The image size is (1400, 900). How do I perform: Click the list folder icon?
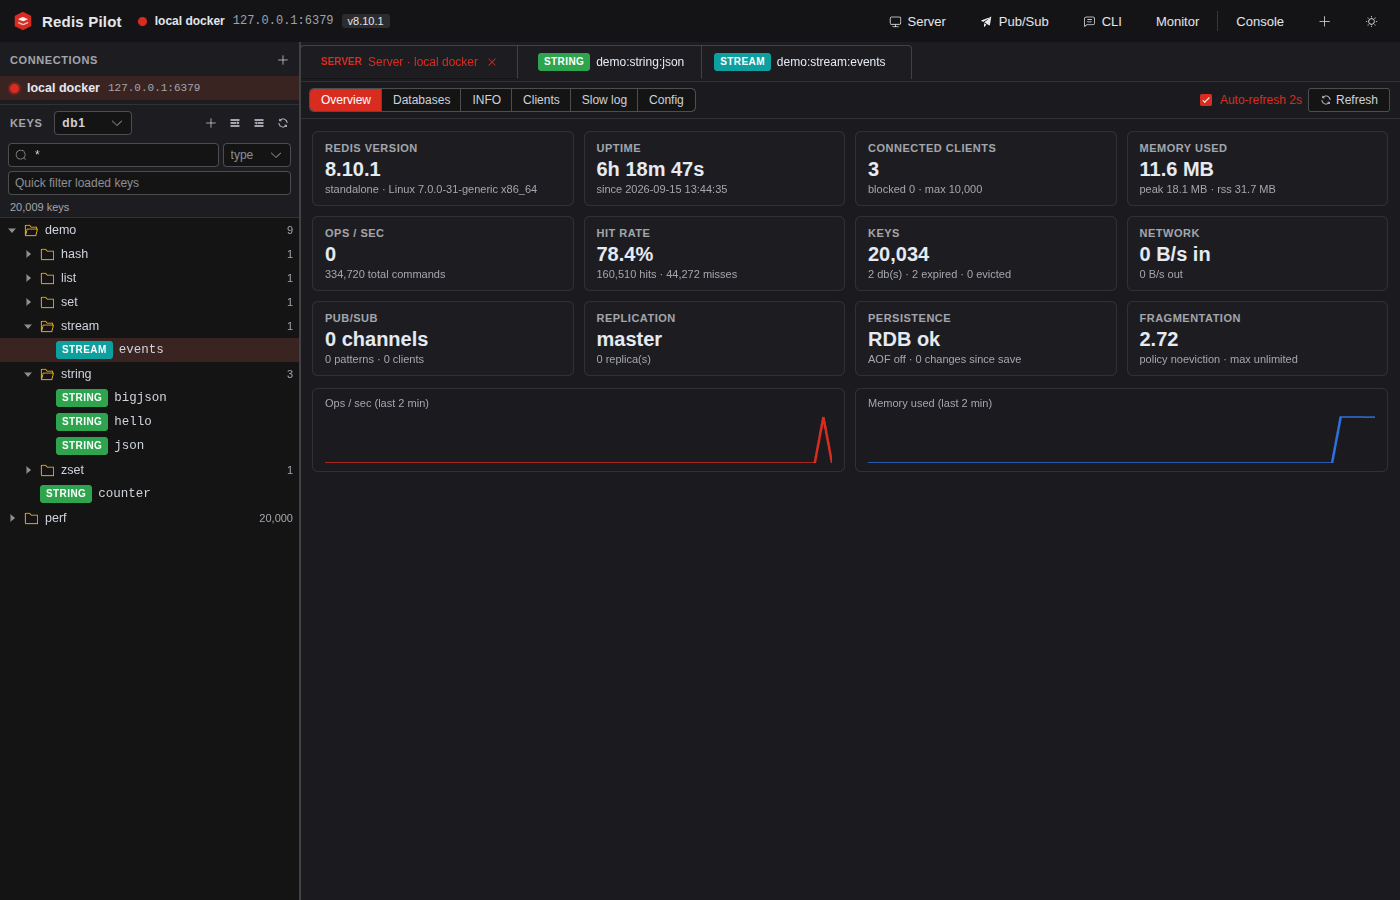point(47,278)
